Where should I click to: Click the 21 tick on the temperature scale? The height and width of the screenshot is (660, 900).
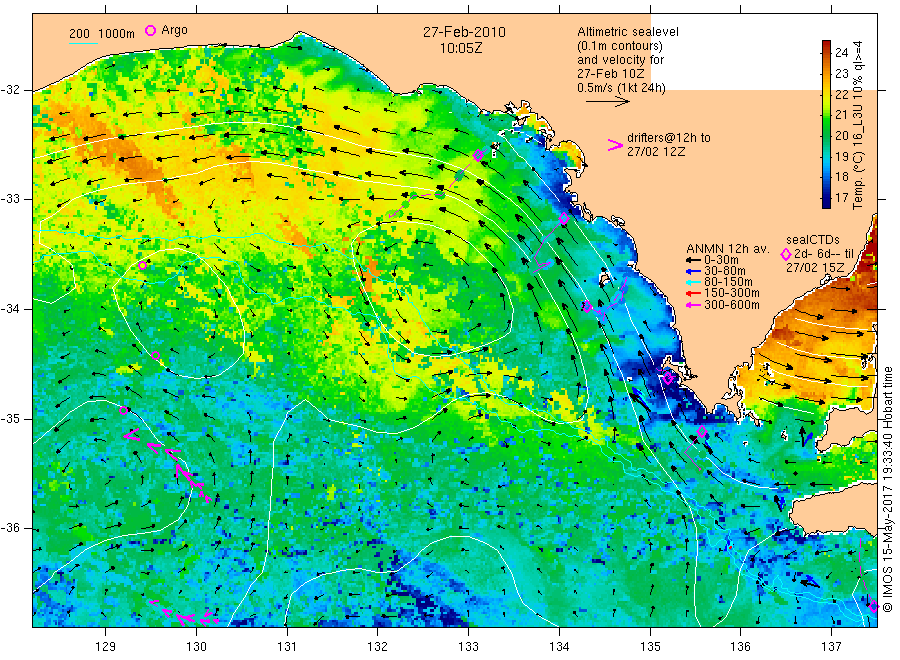point(841,115)
